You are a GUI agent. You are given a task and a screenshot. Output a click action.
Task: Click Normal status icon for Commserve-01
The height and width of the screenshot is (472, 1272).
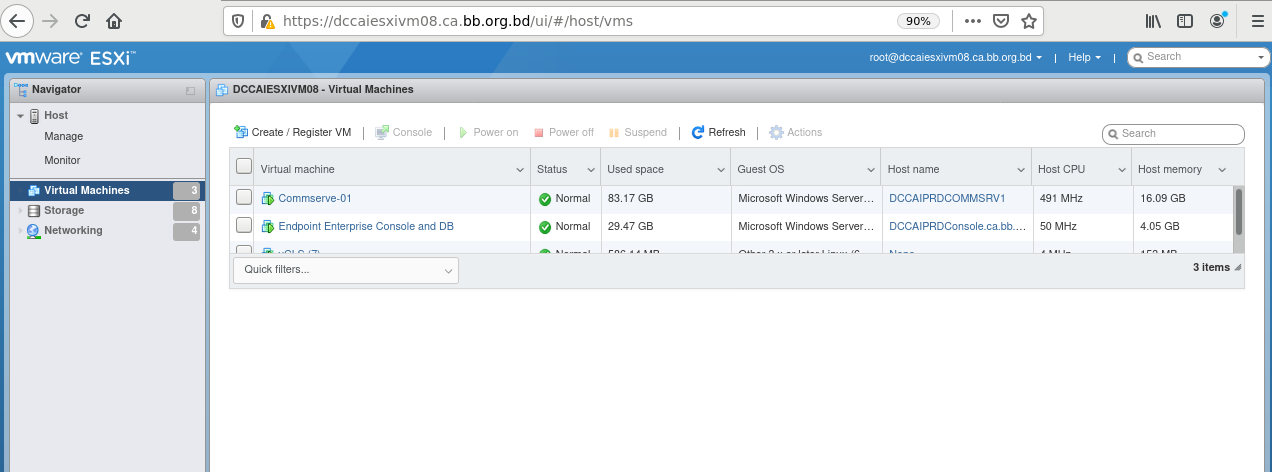545,199
